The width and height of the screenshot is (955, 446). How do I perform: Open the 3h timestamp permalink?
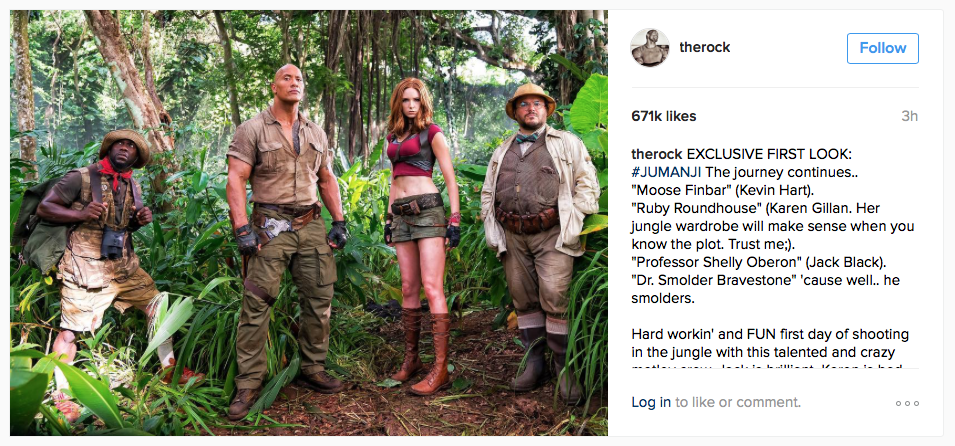[909, 116]
